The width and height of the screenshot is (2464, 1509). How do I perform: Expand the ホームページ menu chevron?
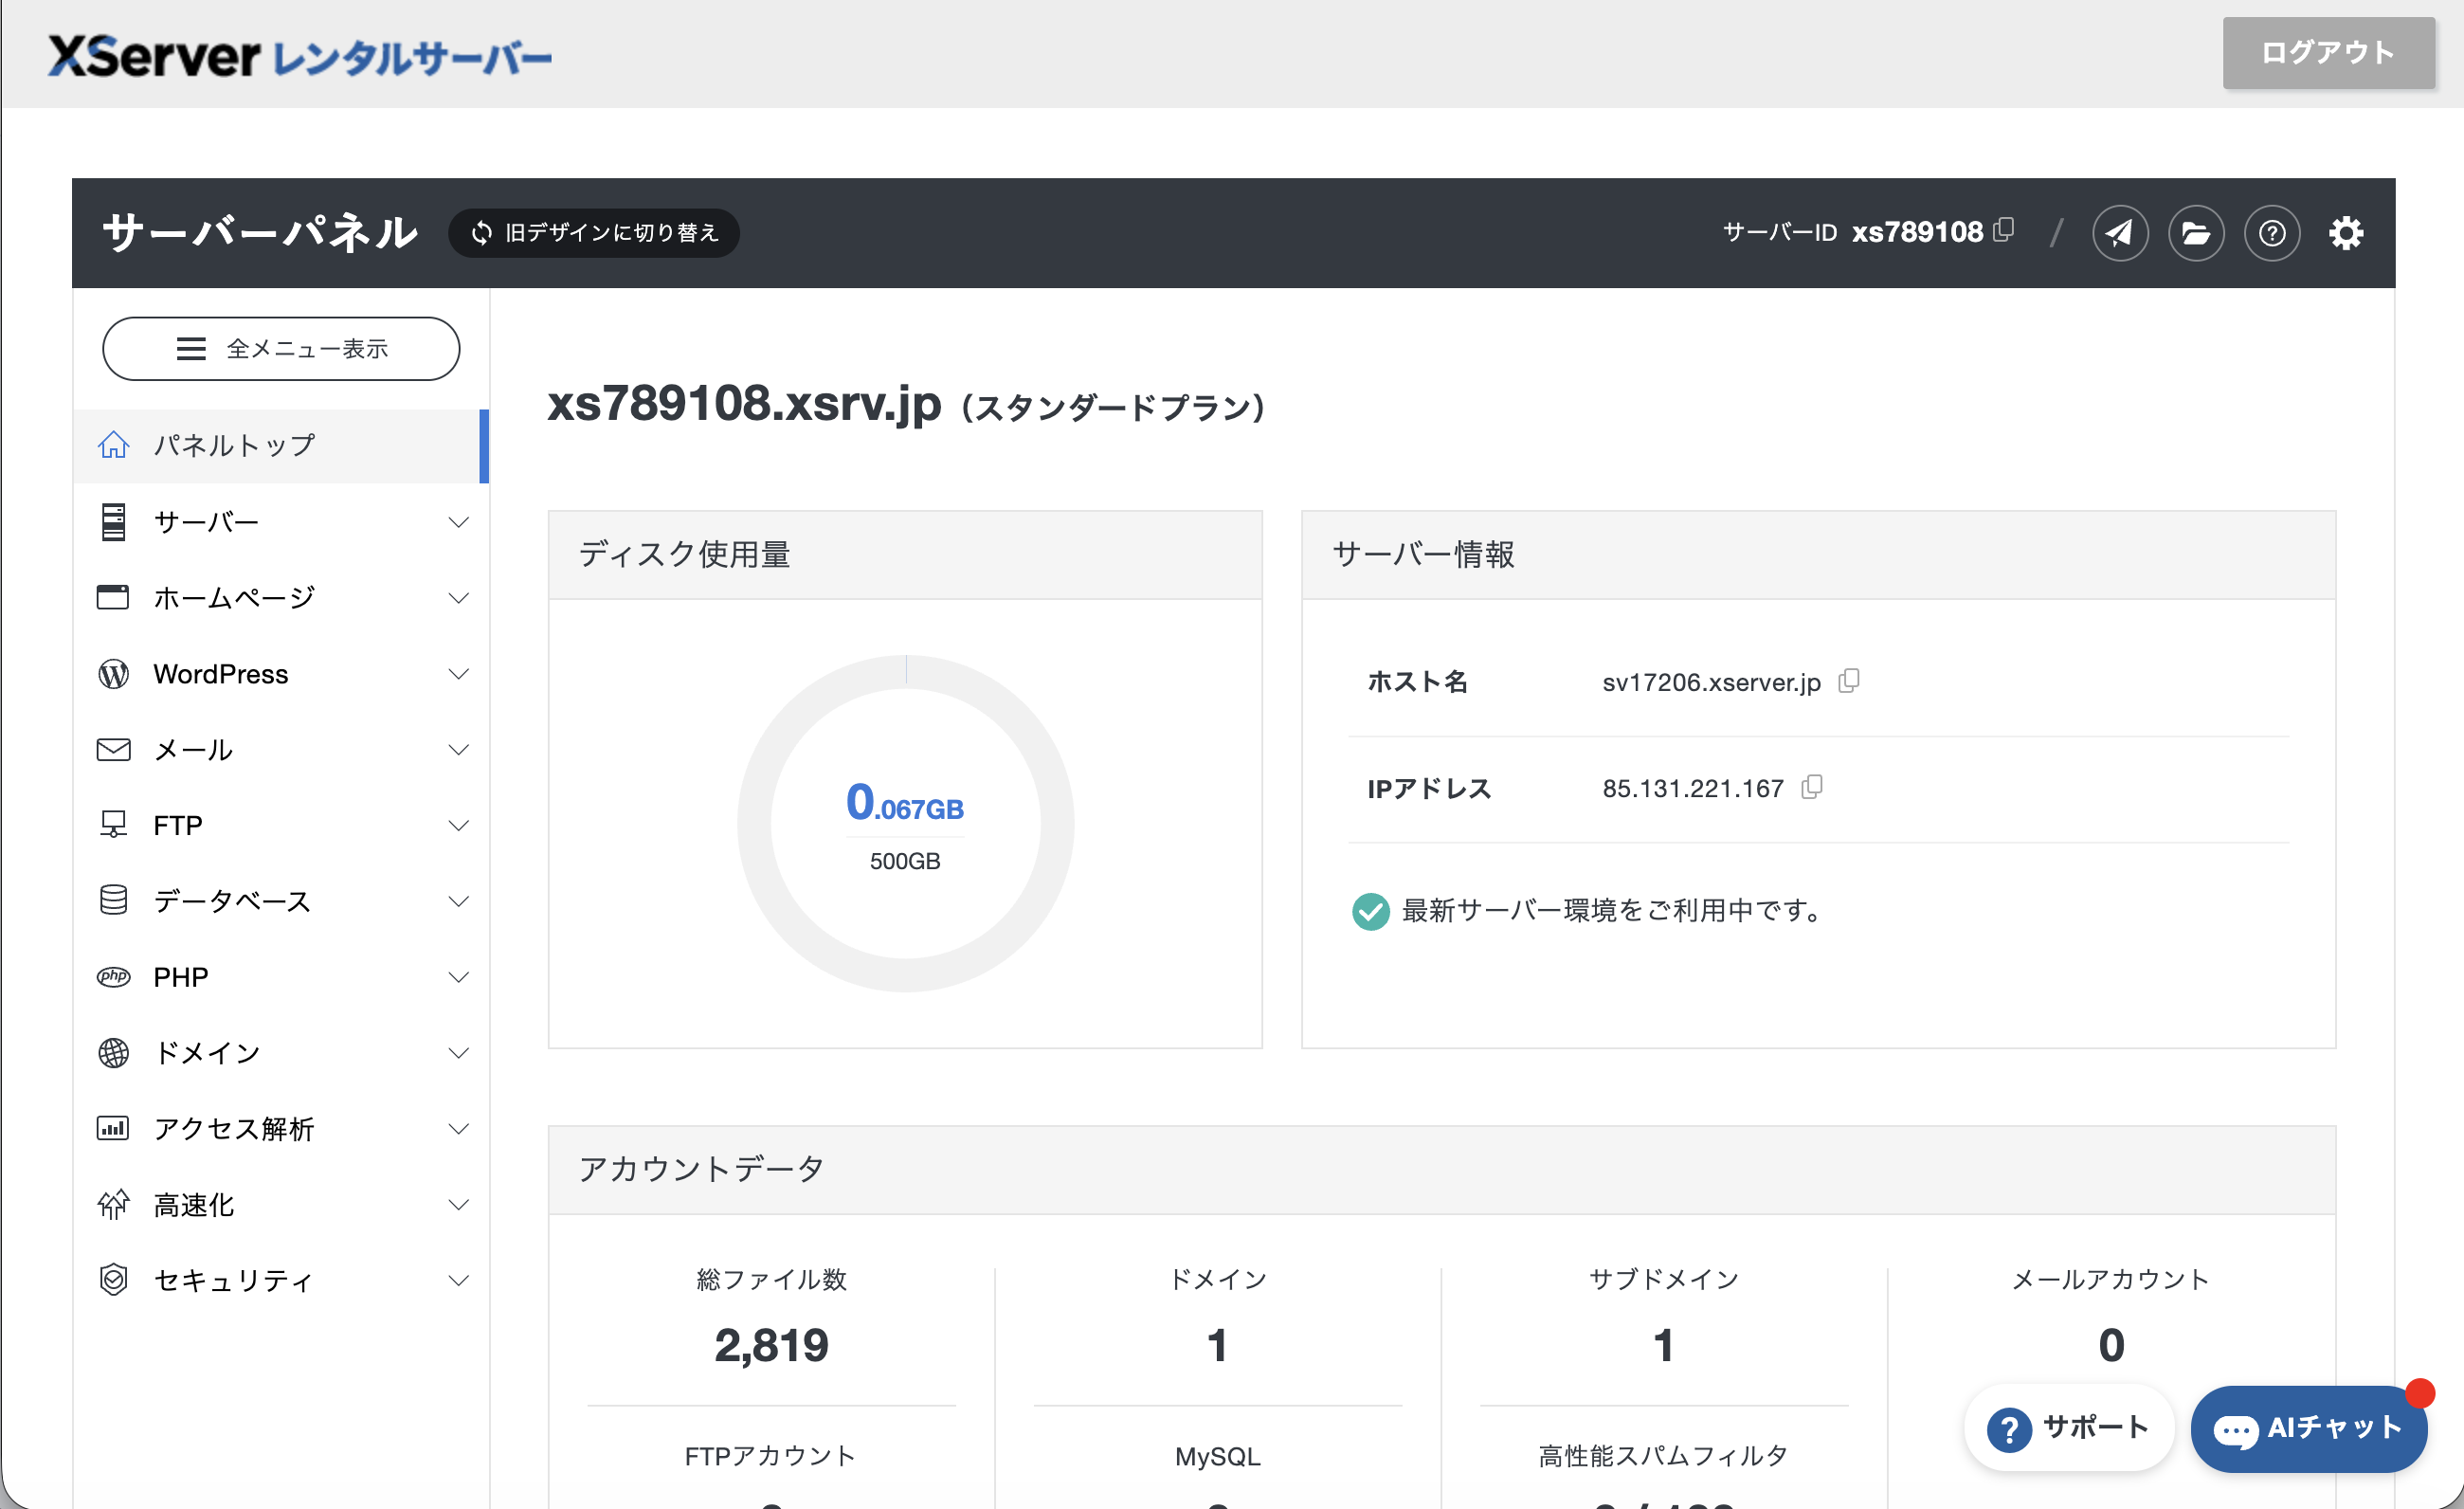(458, 598)
